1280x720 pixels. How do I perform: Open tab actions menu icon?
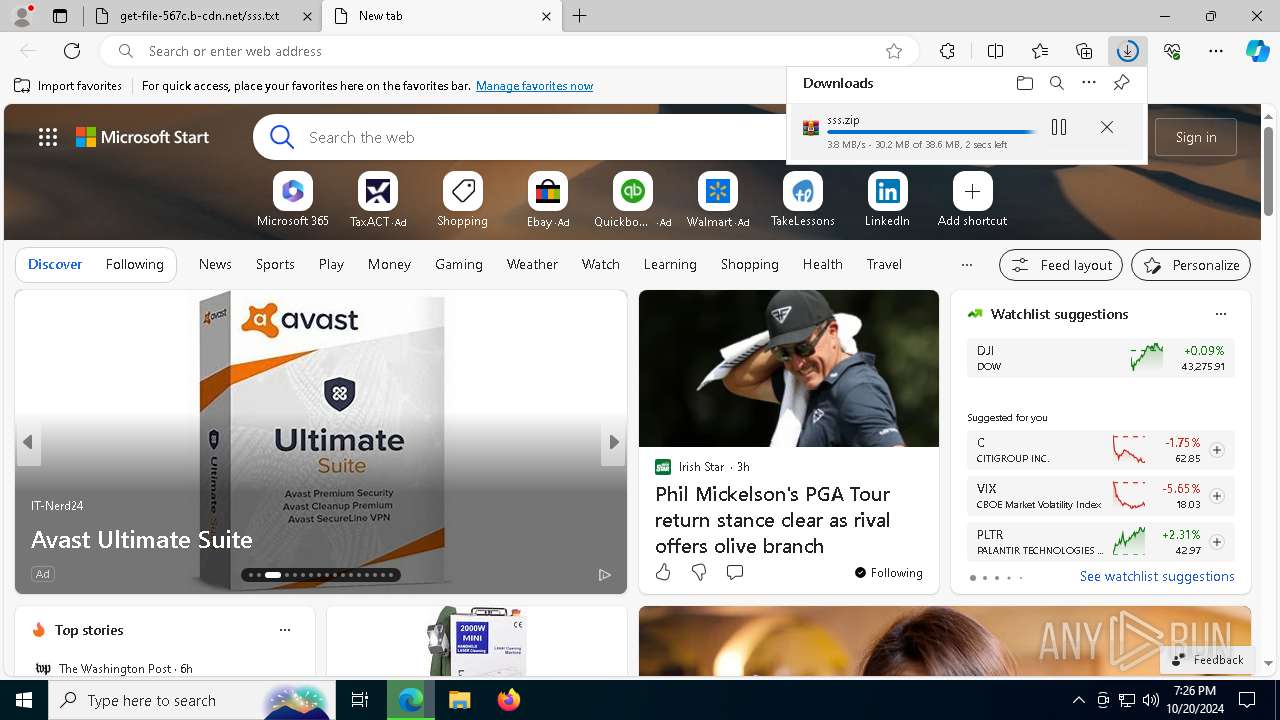[x=60, y=16]
